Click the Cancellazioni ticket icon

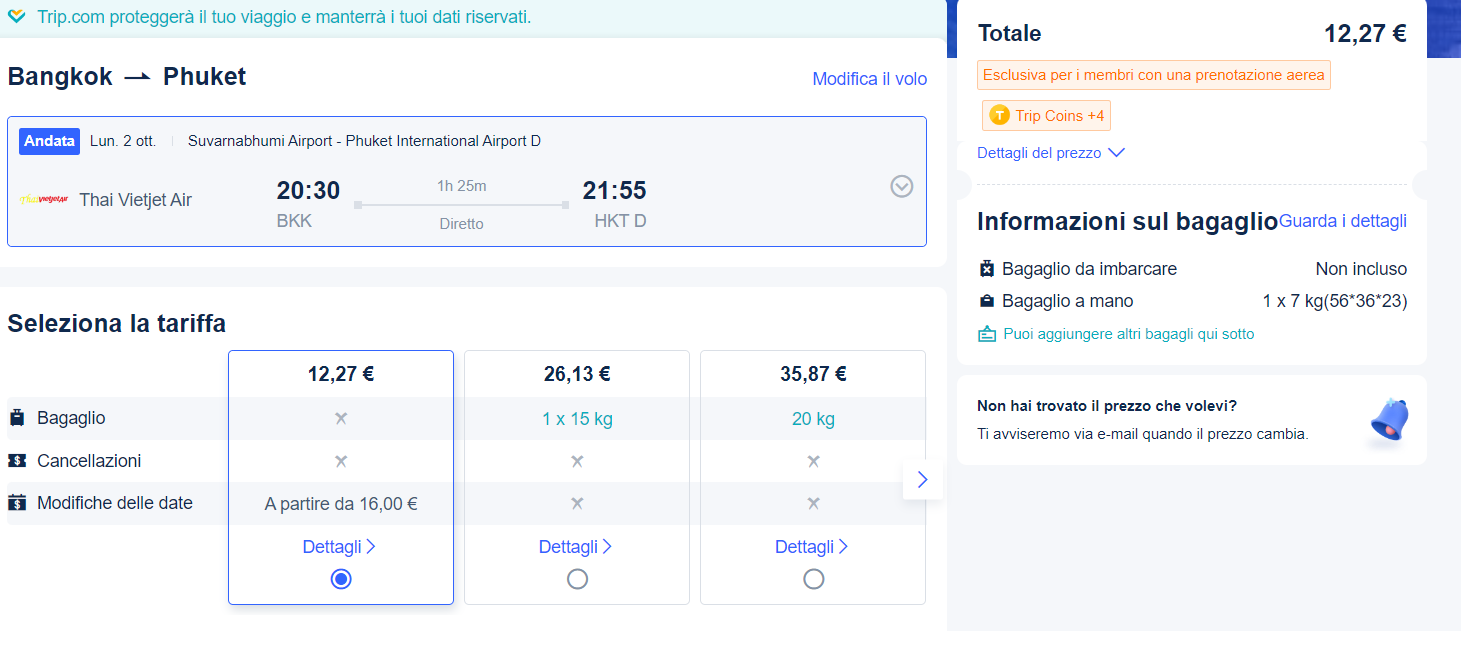pos(17,461)
